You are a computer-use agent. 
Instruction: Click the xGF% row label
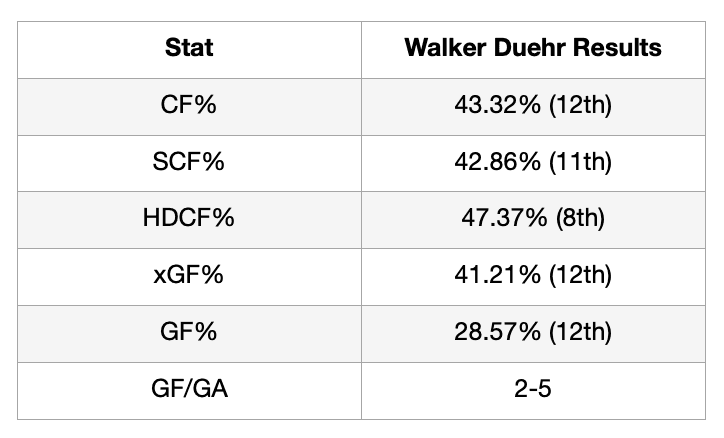point(188,273)
